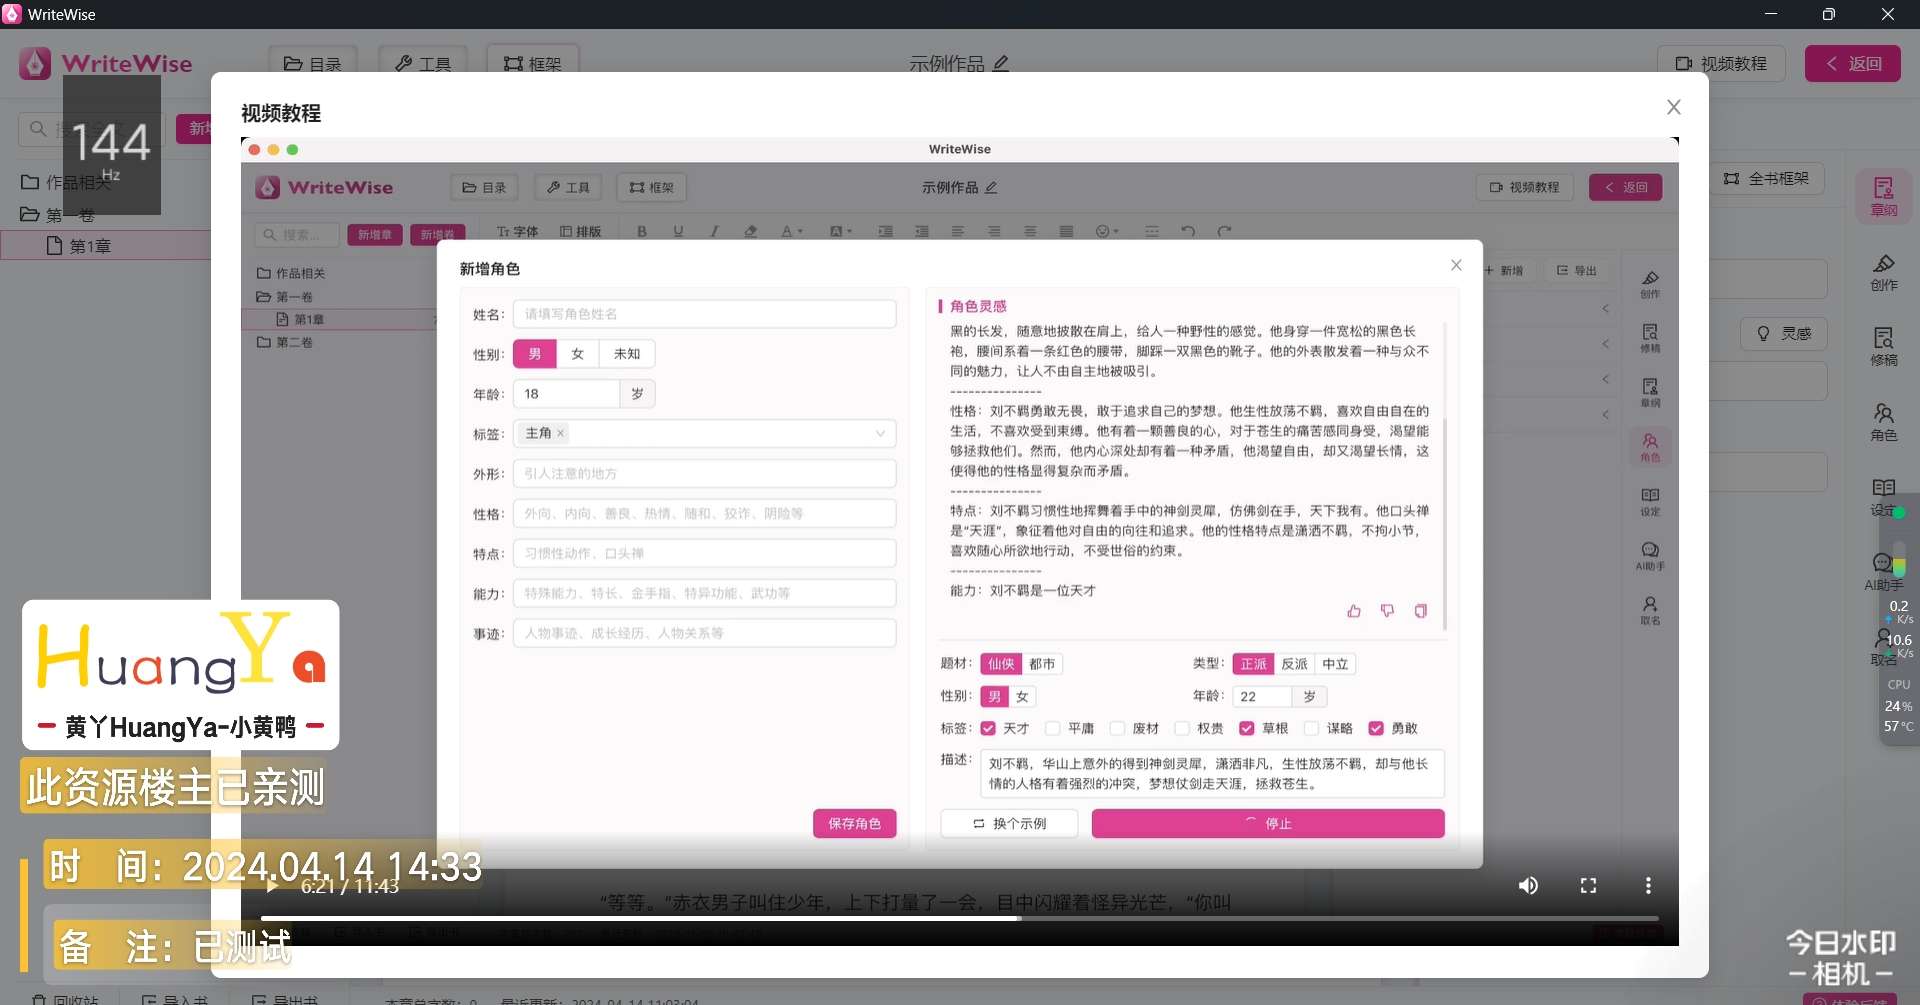Open the 标签 dropdown in the video form

(x=704, y=433)
